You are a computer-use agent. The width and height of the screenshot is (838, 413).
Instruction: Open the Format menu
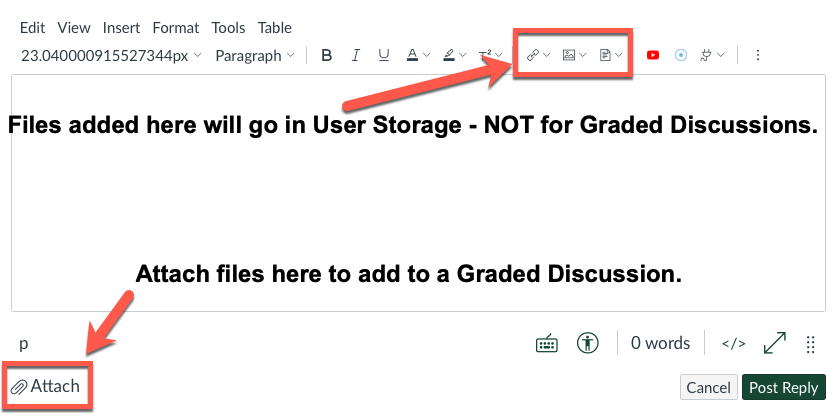(x=176, y=28)
